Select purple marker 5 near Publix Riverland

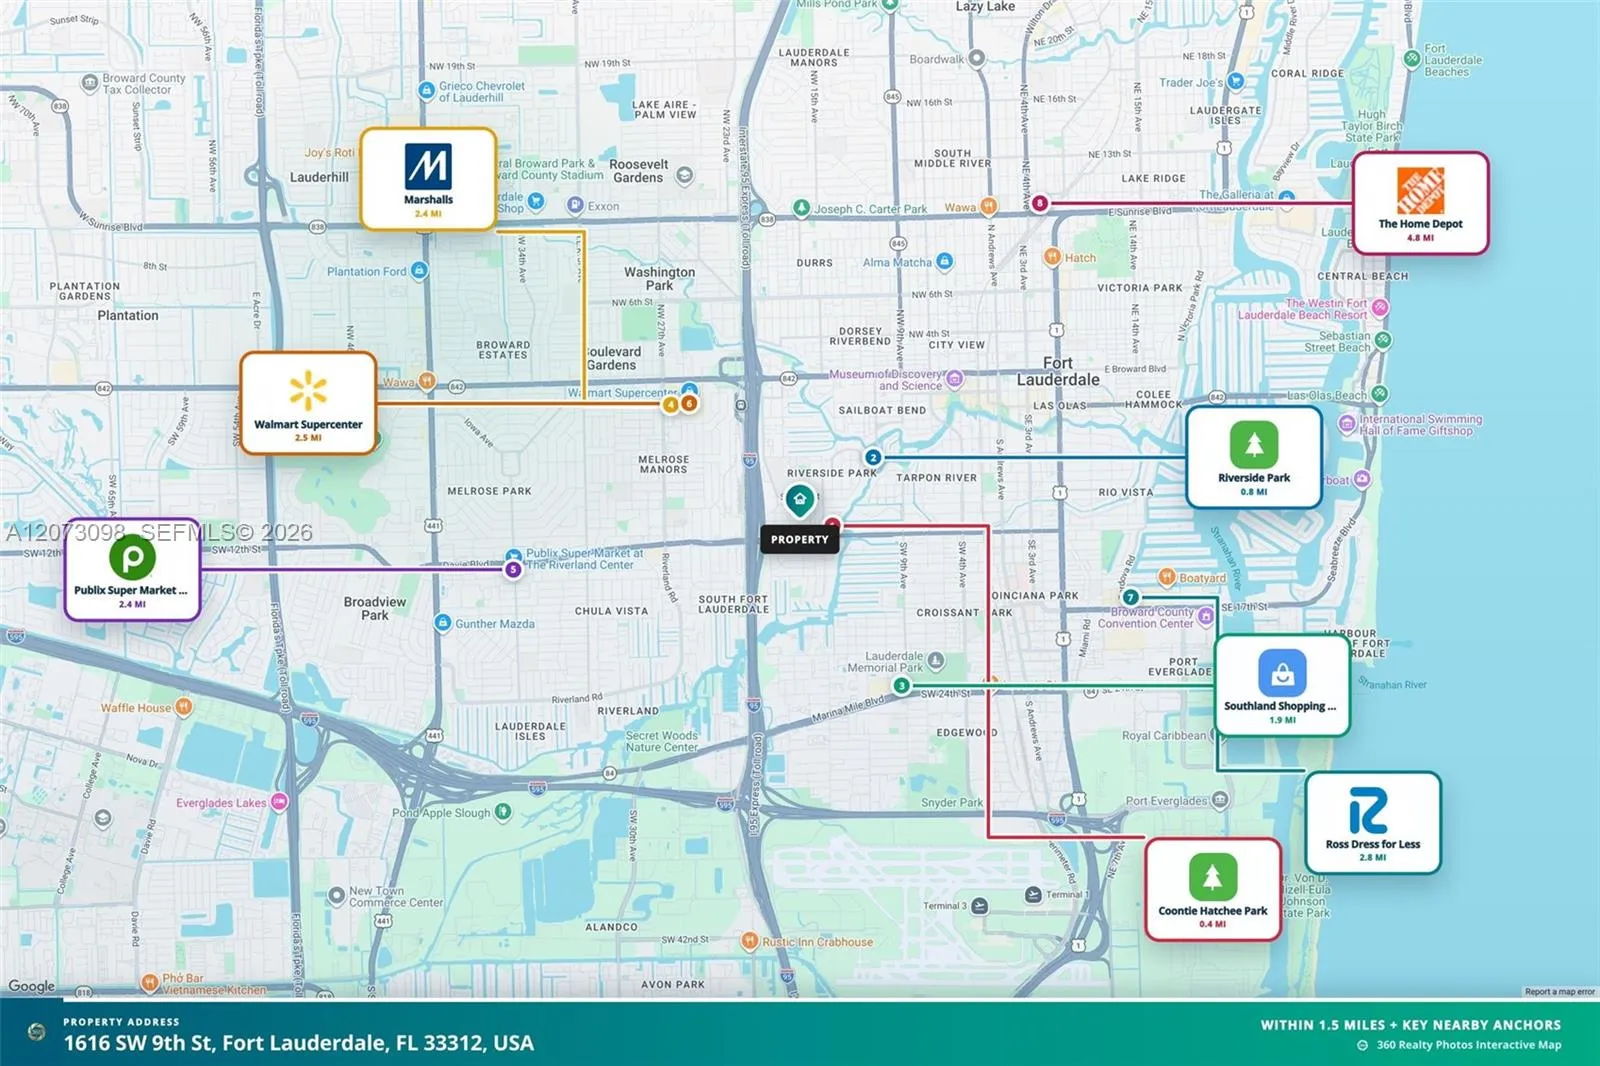513,569
